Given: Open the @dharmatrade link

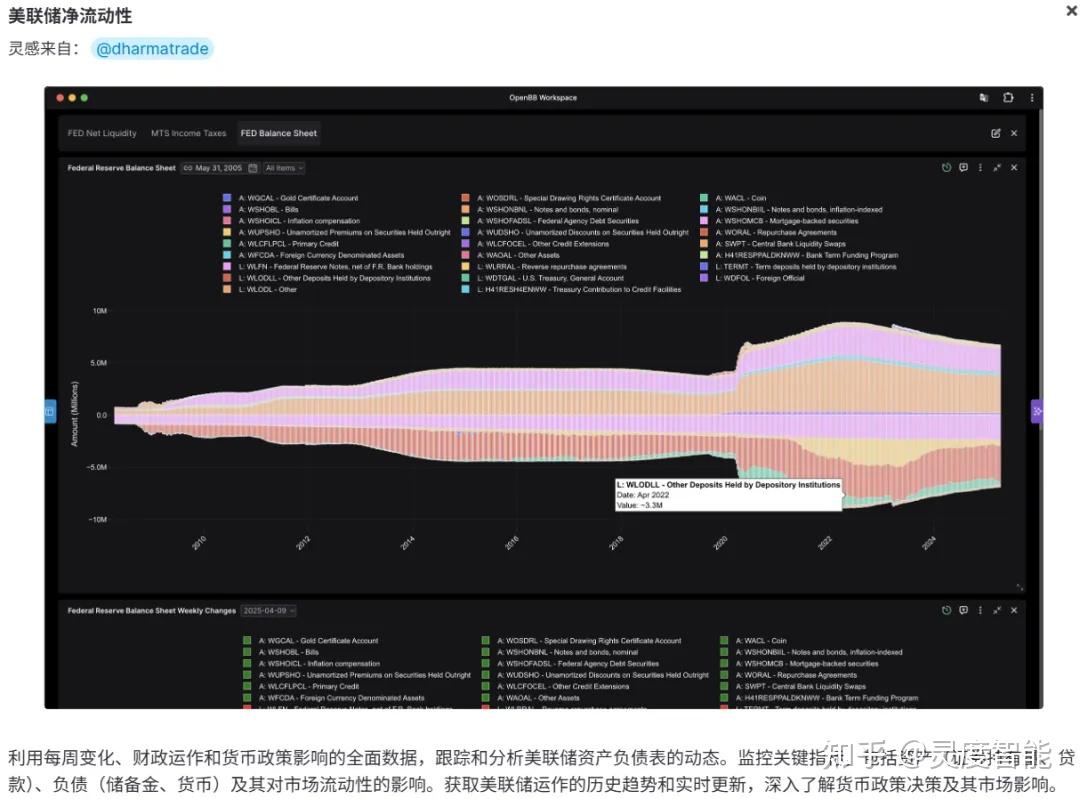Looking at the screenshot, I should [x=153, y=48].
